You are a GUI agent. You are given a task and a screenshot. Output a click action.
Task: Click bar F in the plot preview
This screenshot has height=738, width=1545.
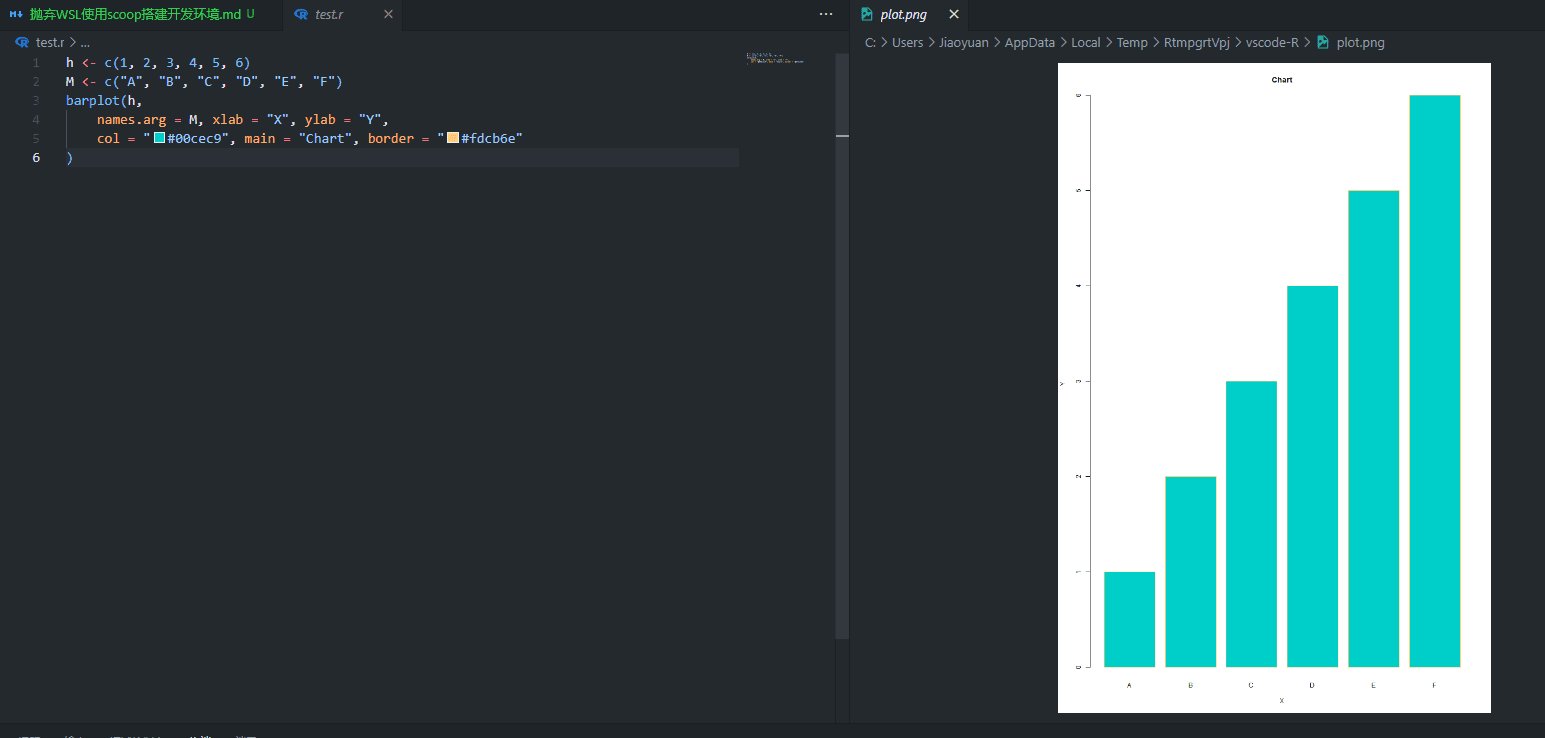pyautogui.click(x=1434, y=381)
